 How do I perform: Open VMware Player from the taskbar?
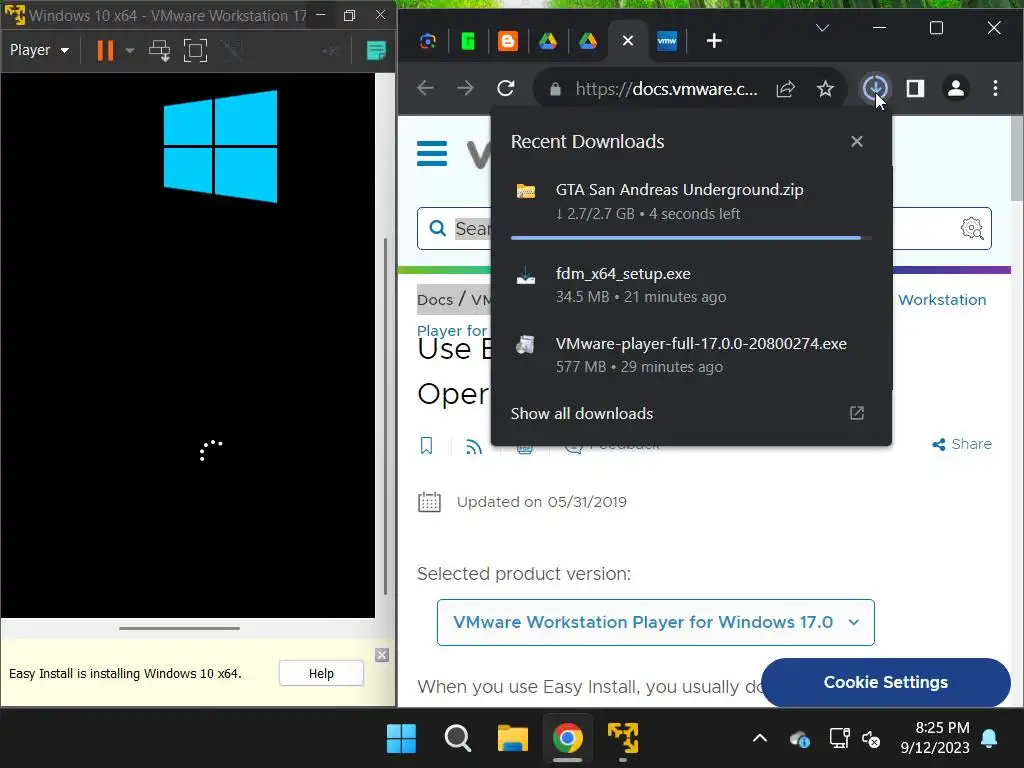pyautogui.click(x=623, y=739)
